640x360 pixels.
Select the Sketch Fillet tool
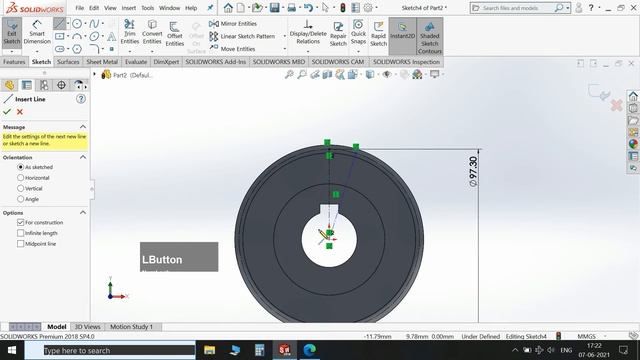[94, 49]
